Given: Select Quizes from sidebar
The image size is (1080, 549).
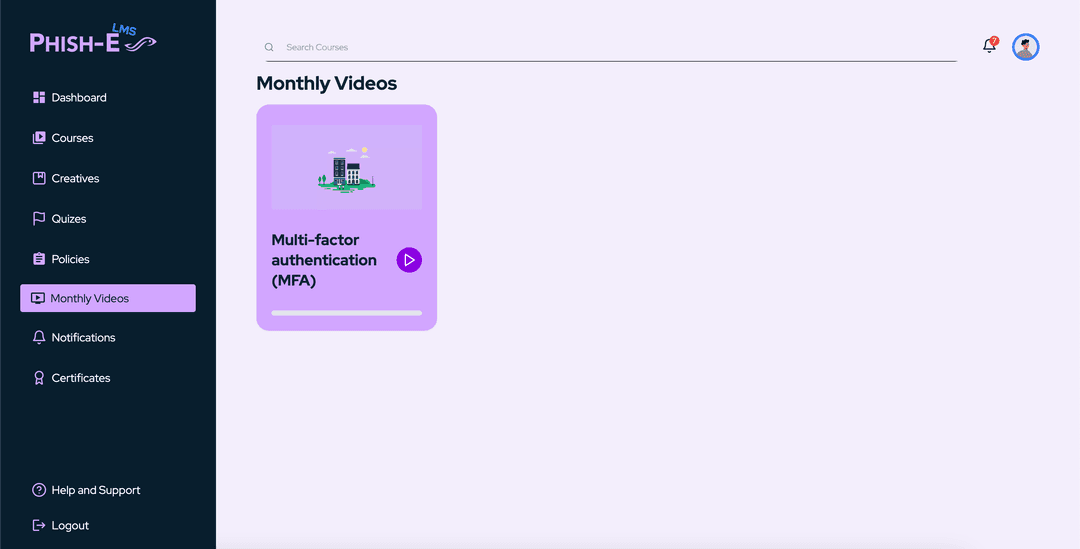Looking at the screenshot, I should pyautogui.click(x=69, y=218).
